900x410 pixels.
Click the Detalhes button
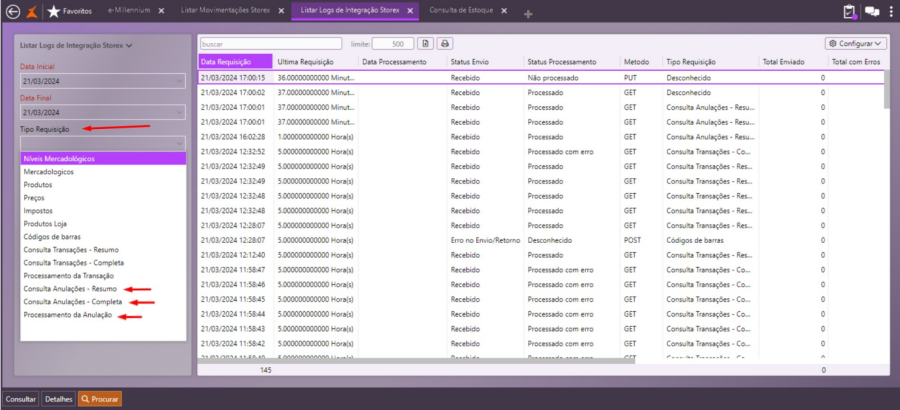pos(58,399)
